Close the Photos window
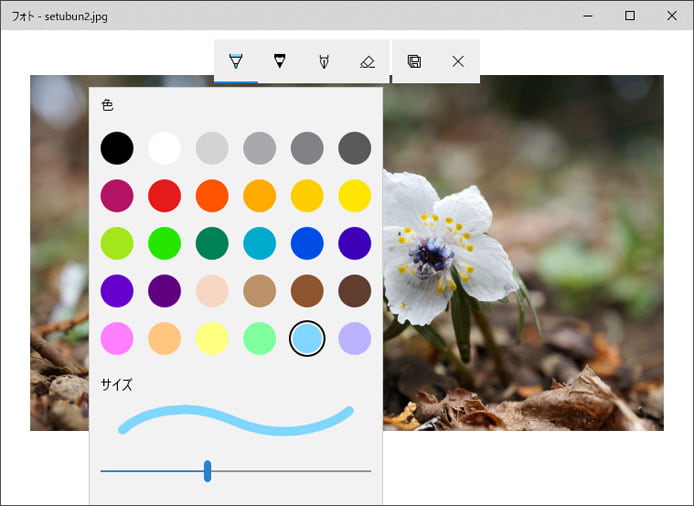694x506 pixels. [x=672, y=16]
